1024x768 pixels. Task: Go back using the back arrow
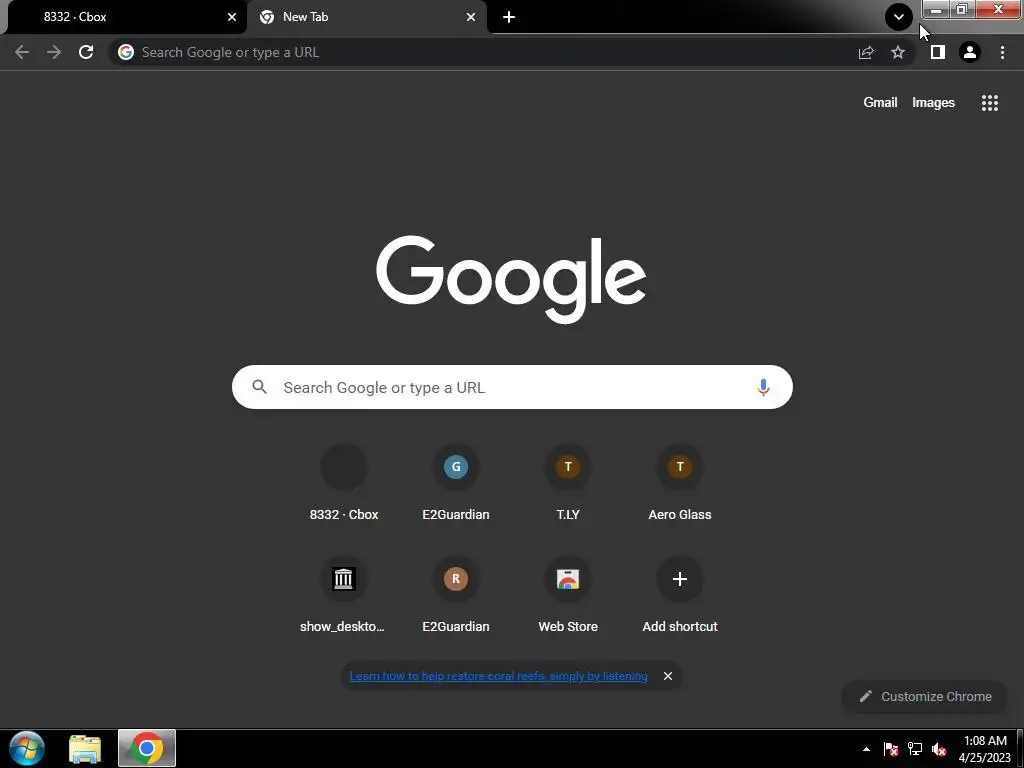pos(22,52)
